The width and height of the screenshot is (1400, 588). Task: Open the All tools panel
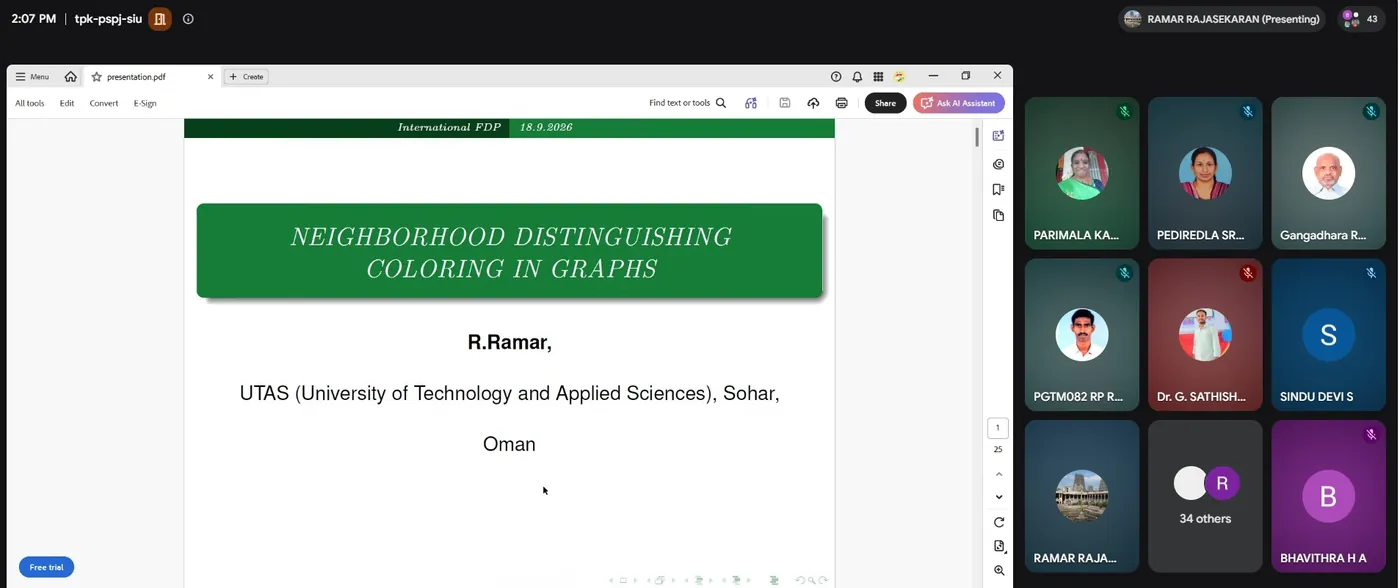pos(30,103)
